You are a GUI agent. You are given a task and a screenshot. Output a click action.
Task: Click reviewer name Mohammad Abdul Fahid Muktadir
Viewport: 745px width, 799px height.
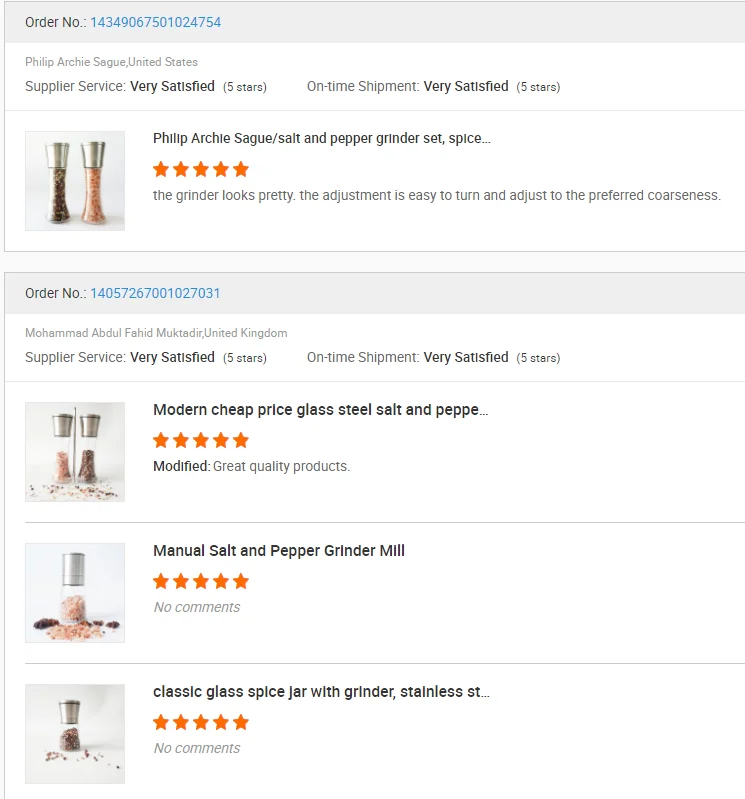tap(156, 333)
